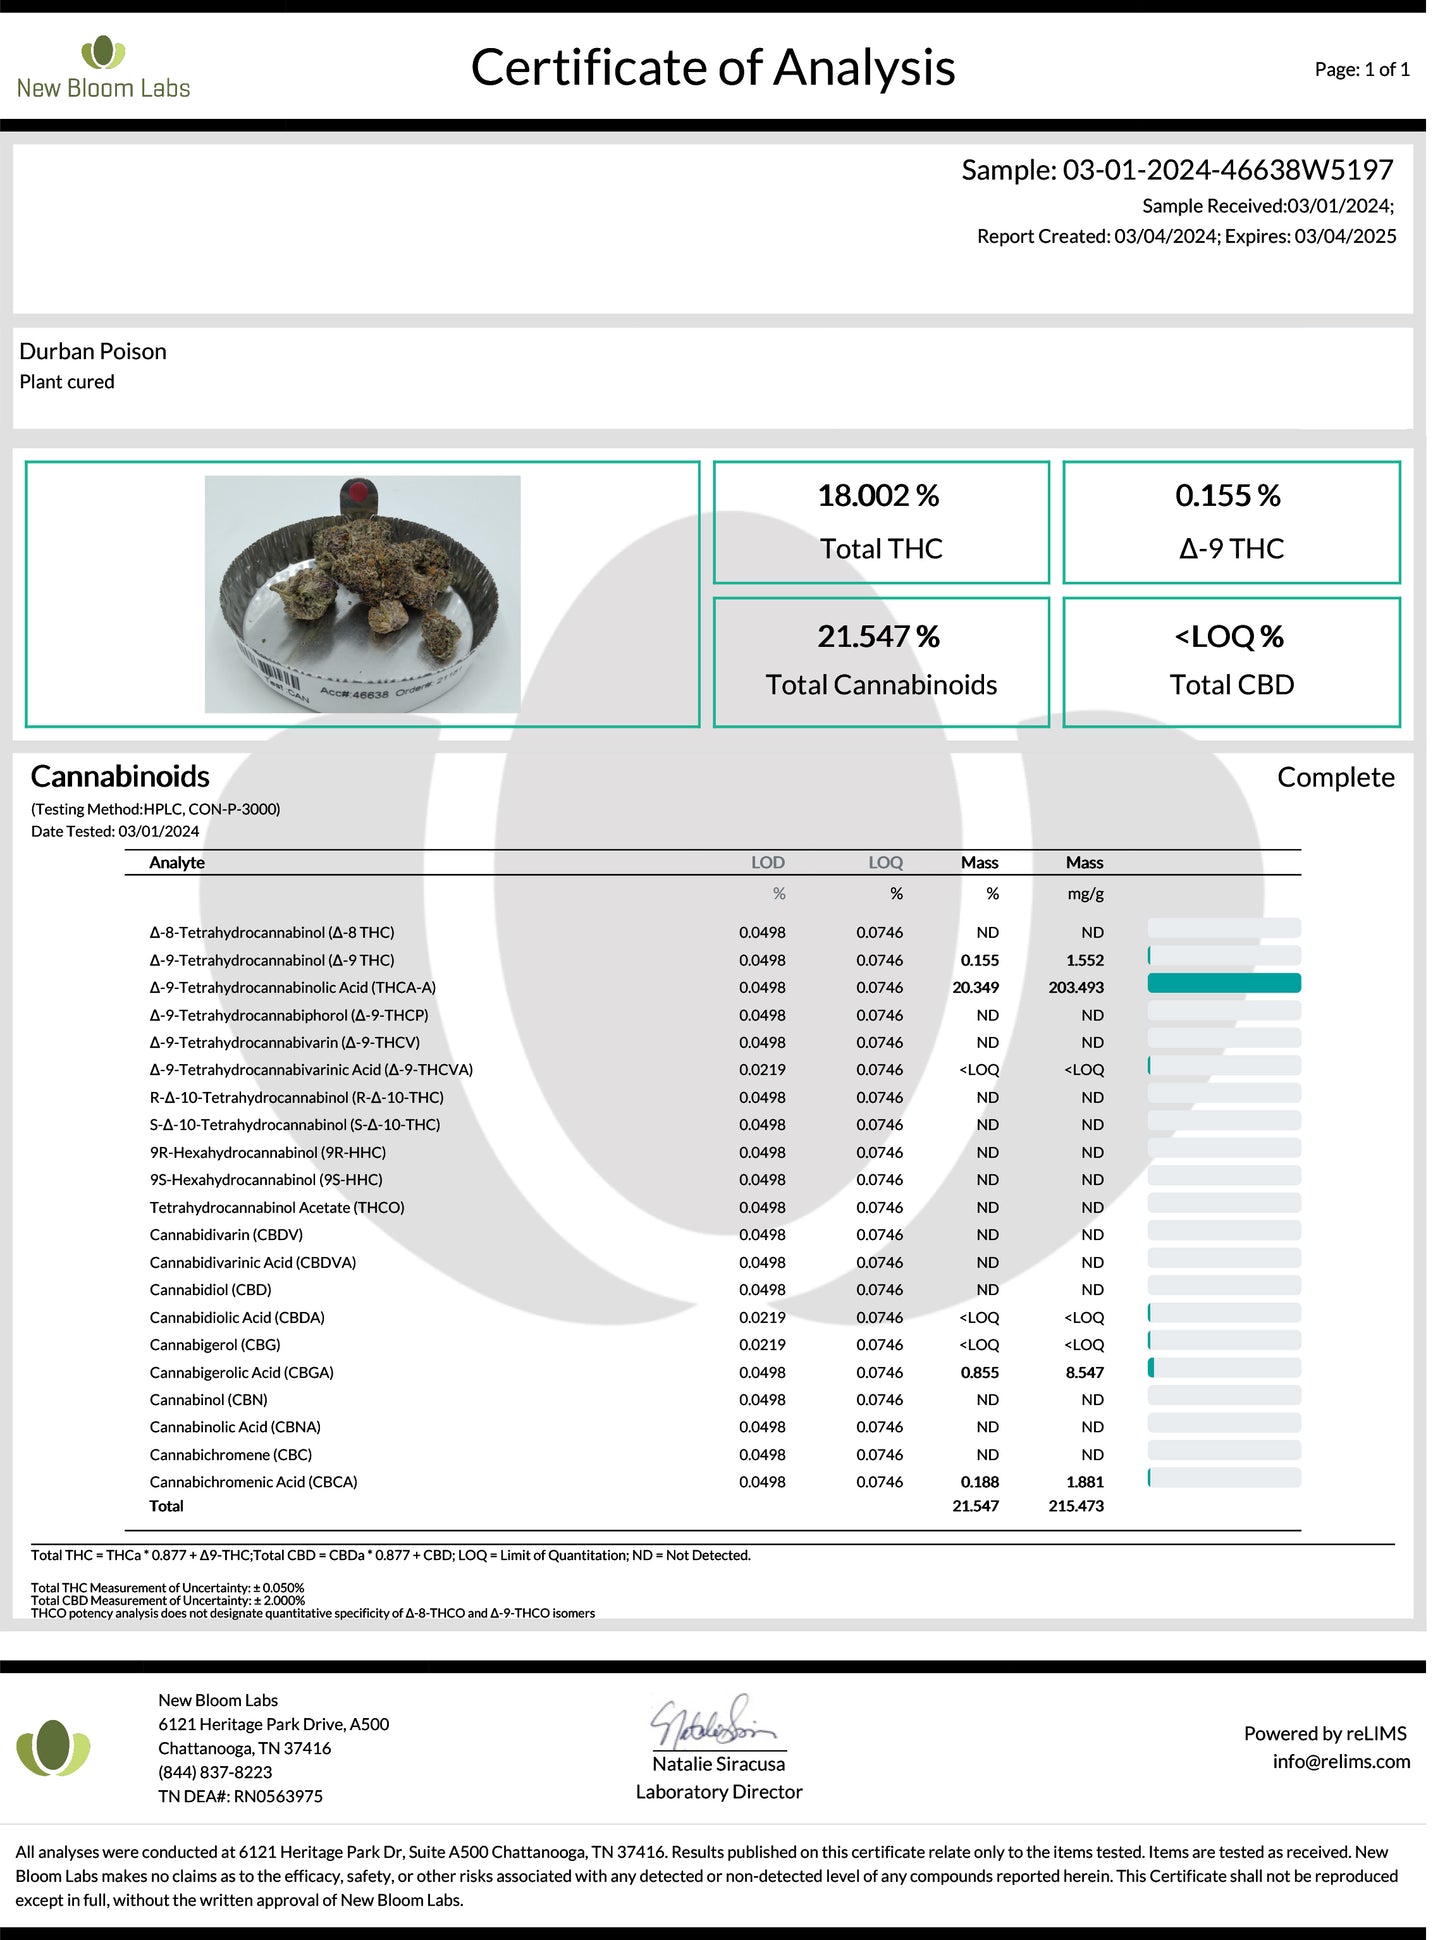Image resolution: width=1445 pixels, height=1940 pixels.
Task: Click CBGA mg/g value 8.547
Action: pos(1085,1373)
